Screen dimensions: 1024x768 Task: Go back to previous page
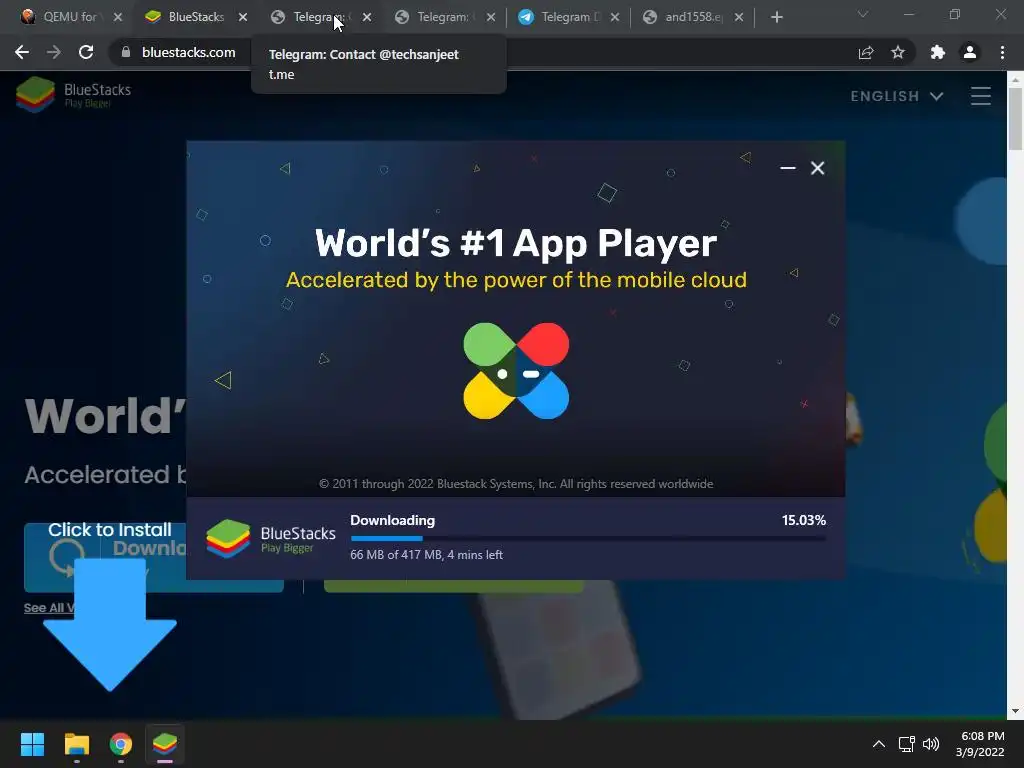tap(22, 52)
